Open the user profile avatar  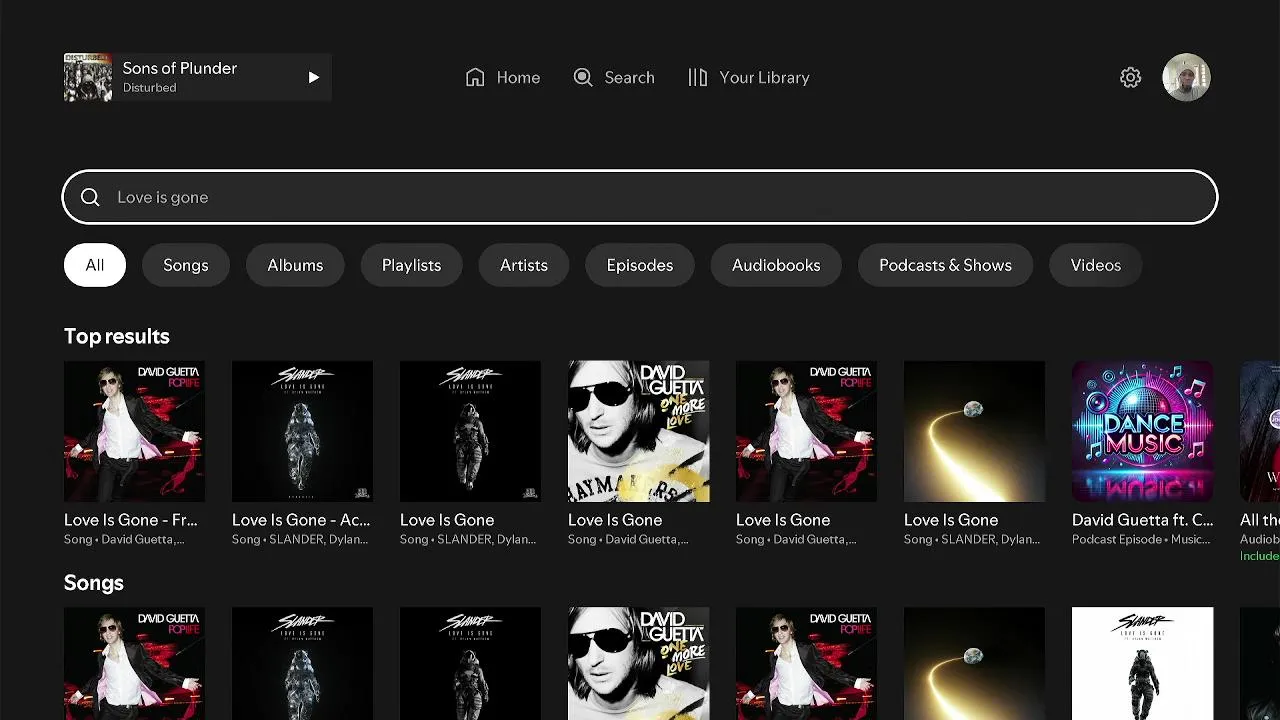tap(1186, 77)
